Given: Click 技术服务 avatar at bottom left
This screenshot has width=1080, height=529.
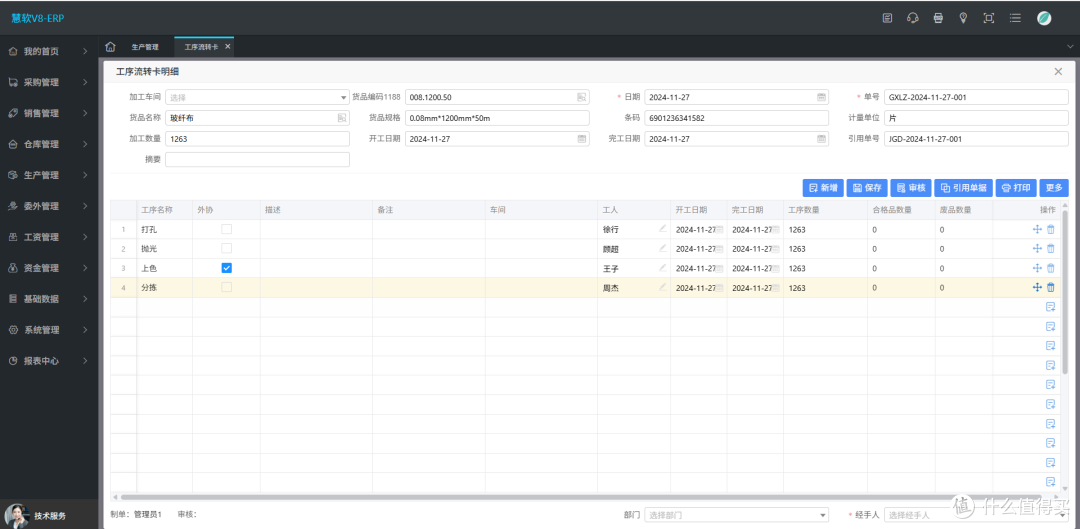Looking at the screenshot, I should (17, 515).
